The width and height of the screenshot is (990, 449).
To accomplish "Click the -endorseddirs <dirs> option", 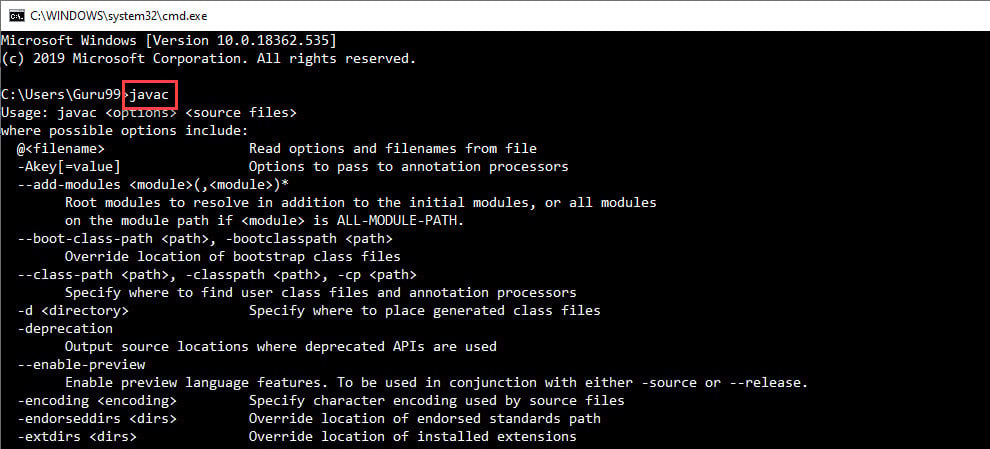I will 97,418.
